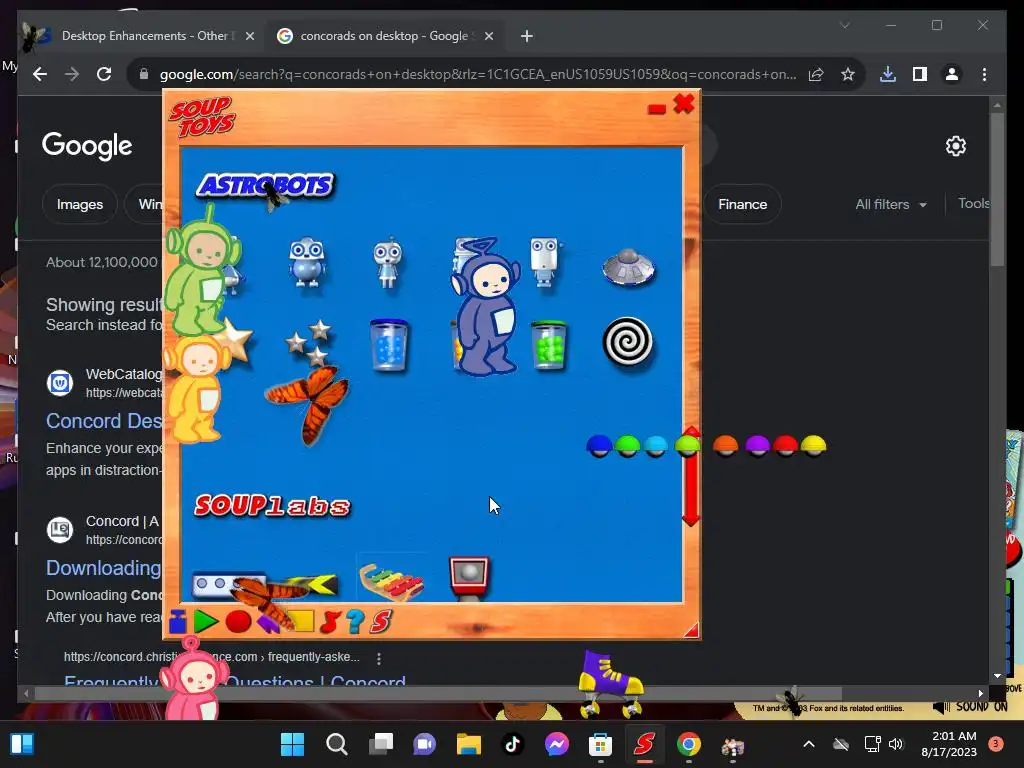Screen dimensions: 1024x768
Task: Open the blue question mark help icon
Action: point(355,621)
